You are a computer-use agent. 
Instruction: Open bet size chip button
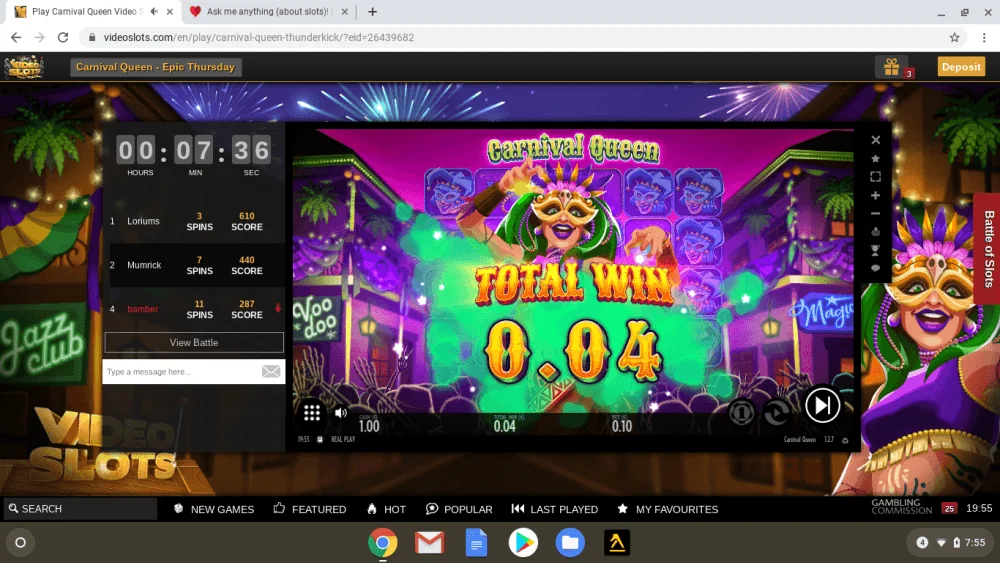click(x=741, y=413)
